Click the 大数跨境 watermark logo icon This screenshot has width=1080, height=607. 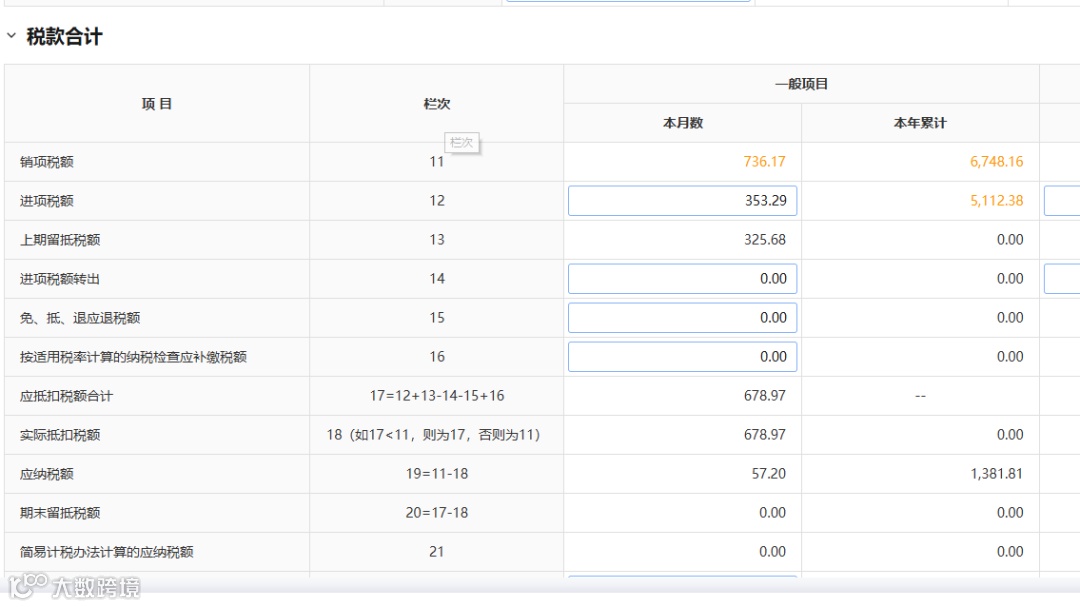[x=28, y=586]
